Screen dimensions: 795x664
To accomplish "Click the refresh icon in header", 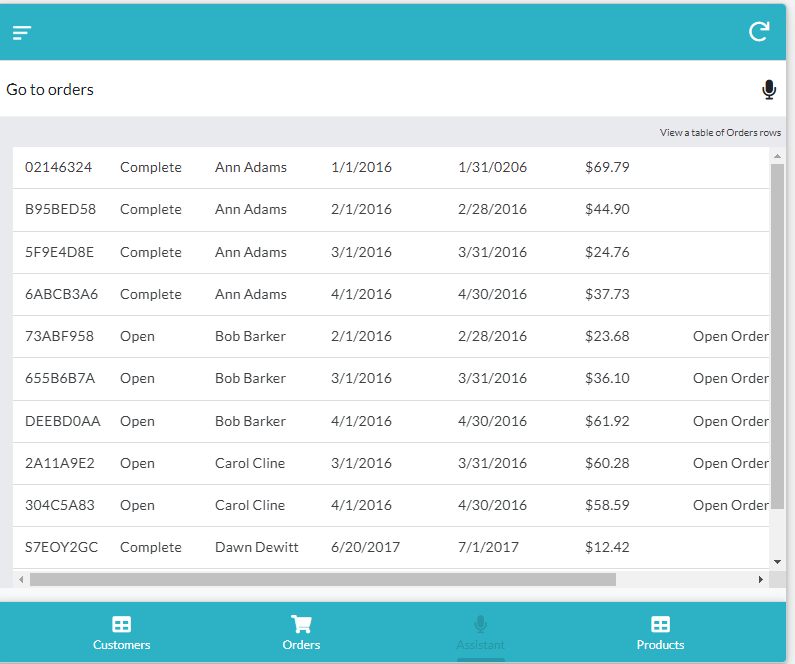I will tap(759, 31).
